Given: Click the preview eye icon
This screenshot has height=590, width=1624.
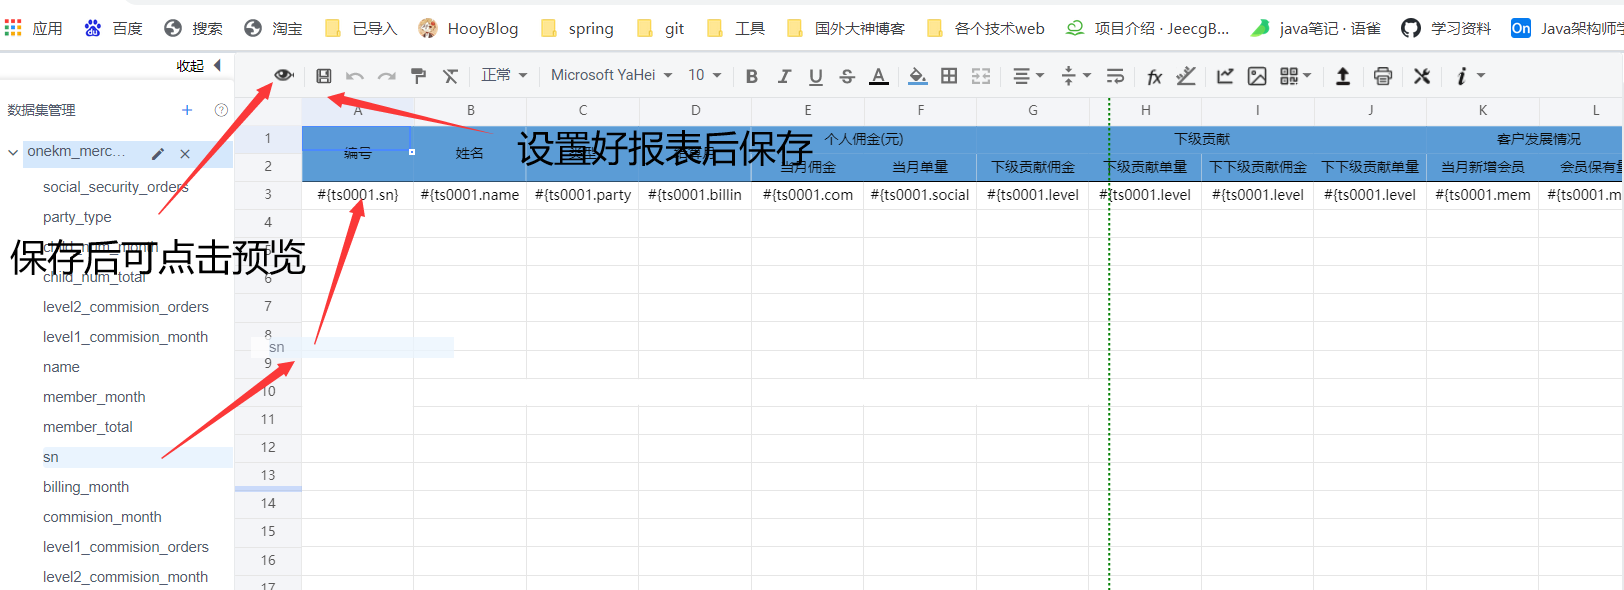Looking at the screenshot, I should (x=284, y=75).
